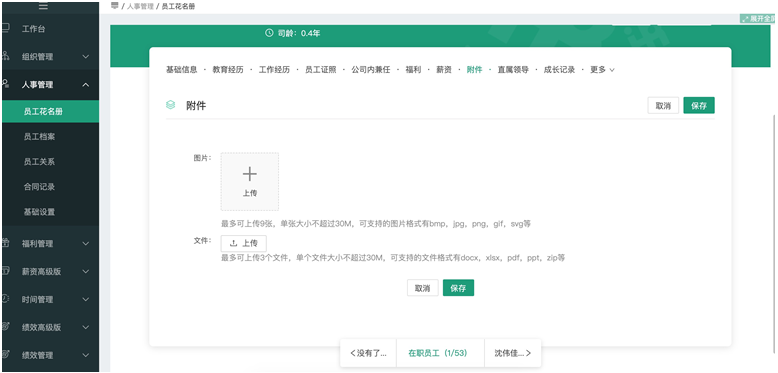Click the 薪资高级版 wallet icon

[x=5, y=271]
